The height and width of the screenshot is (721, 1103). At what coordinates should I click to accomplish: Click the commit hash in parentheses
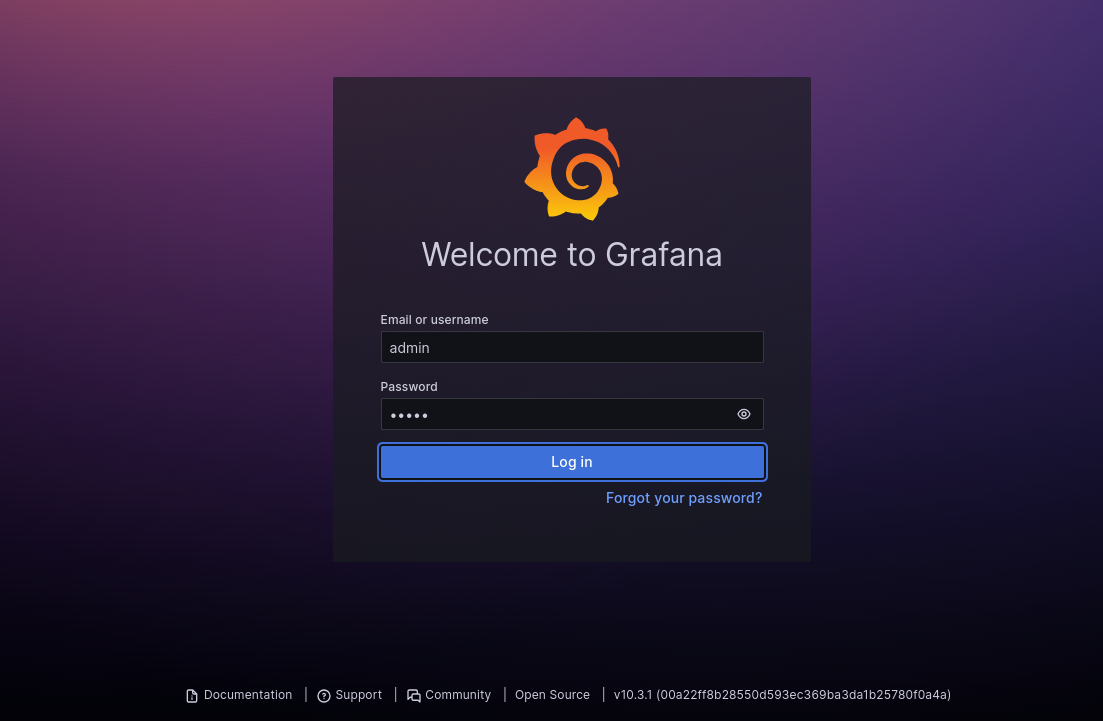pos(803,695)
